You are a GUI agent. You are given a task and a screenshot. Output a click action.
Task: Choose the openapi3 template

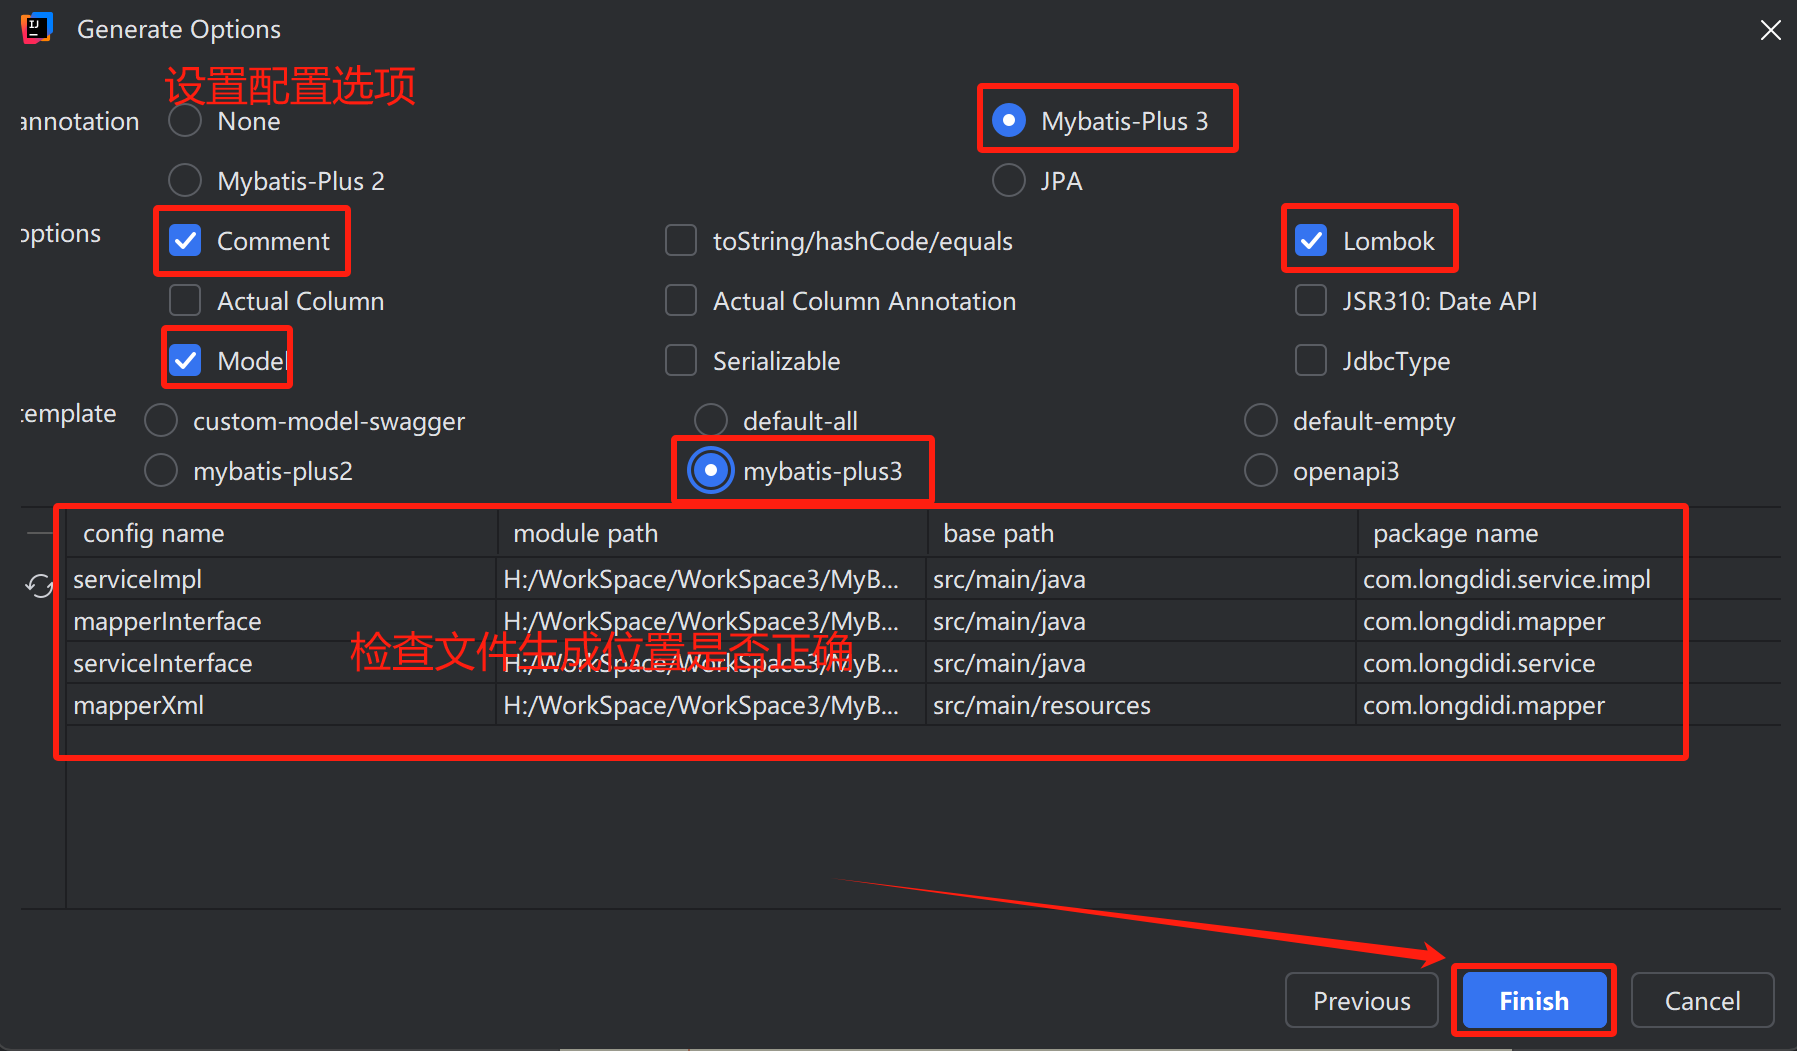1261,471
